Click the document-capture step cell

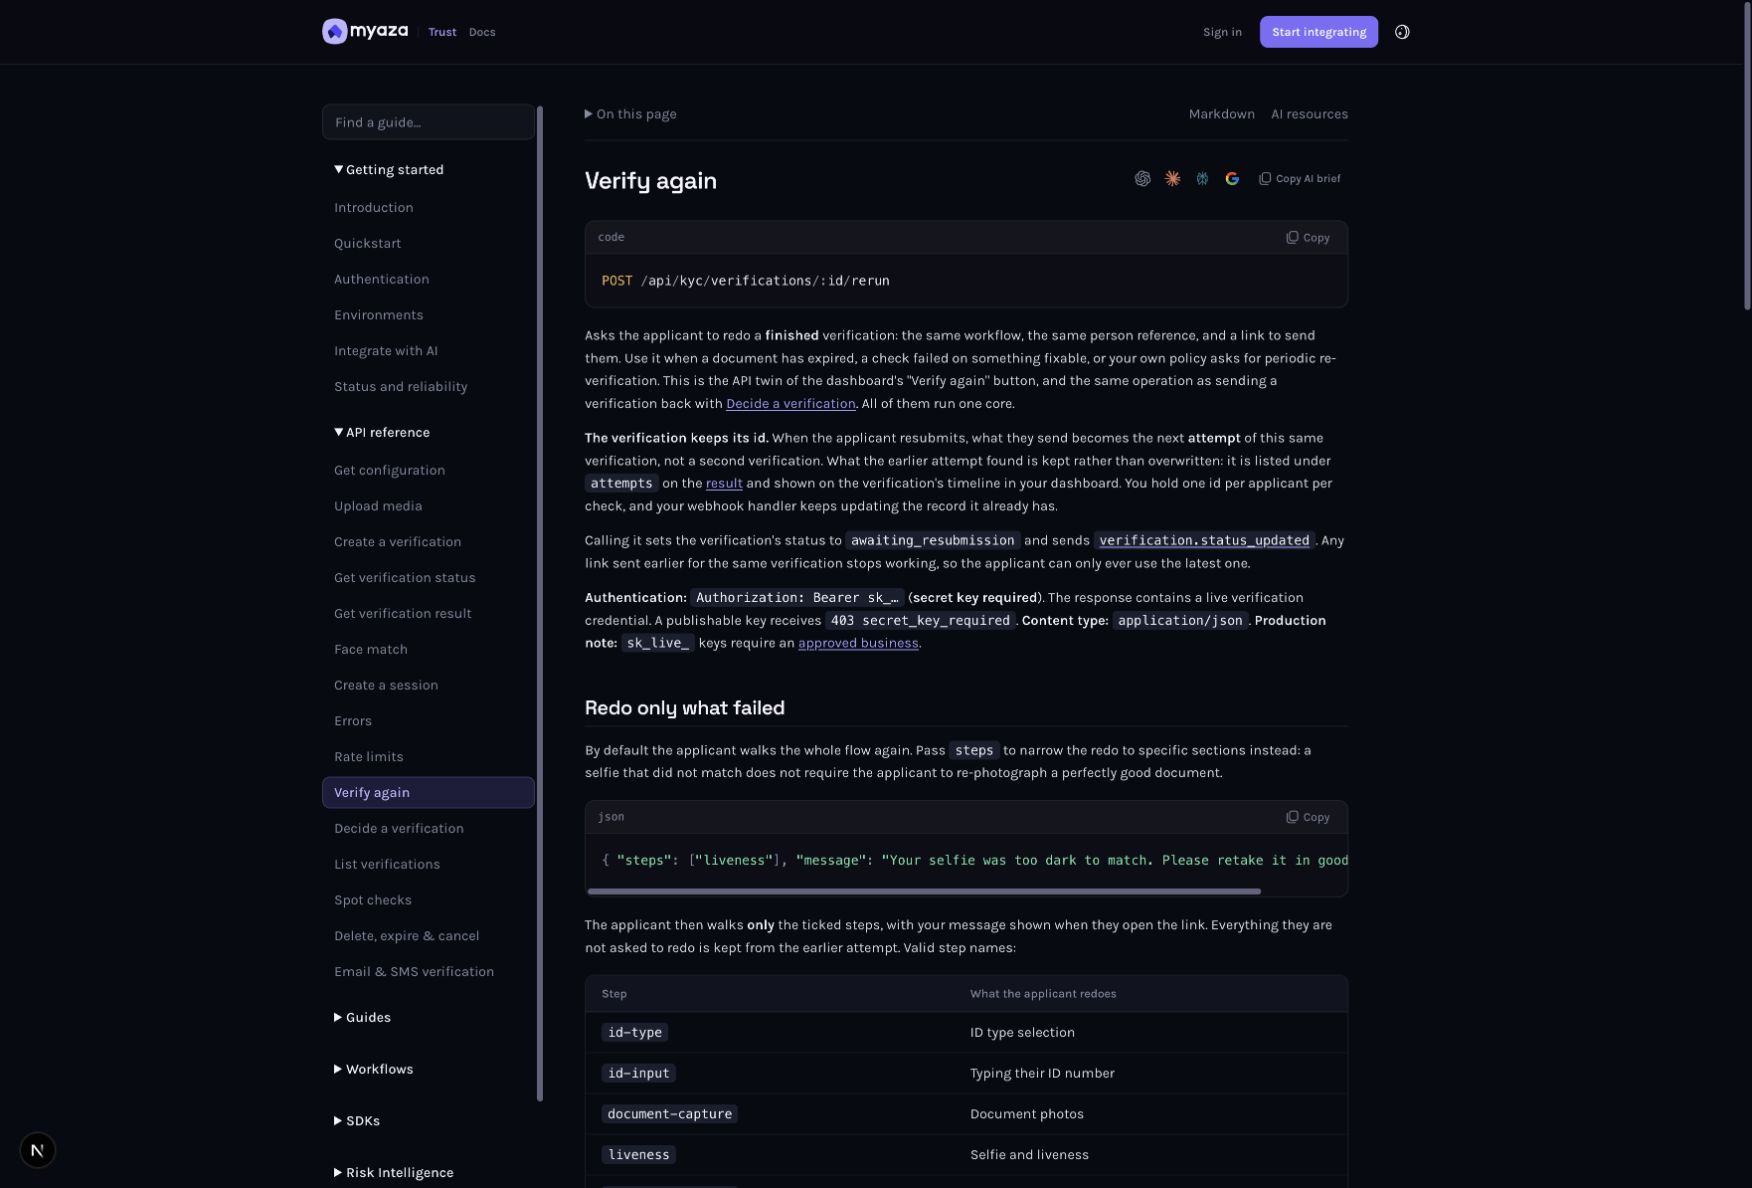[669, 1114]
